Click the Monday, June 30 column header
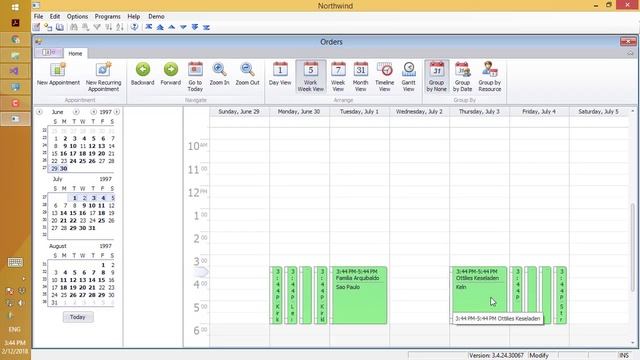The image size is (640, 360). click(x=299, y=112)
